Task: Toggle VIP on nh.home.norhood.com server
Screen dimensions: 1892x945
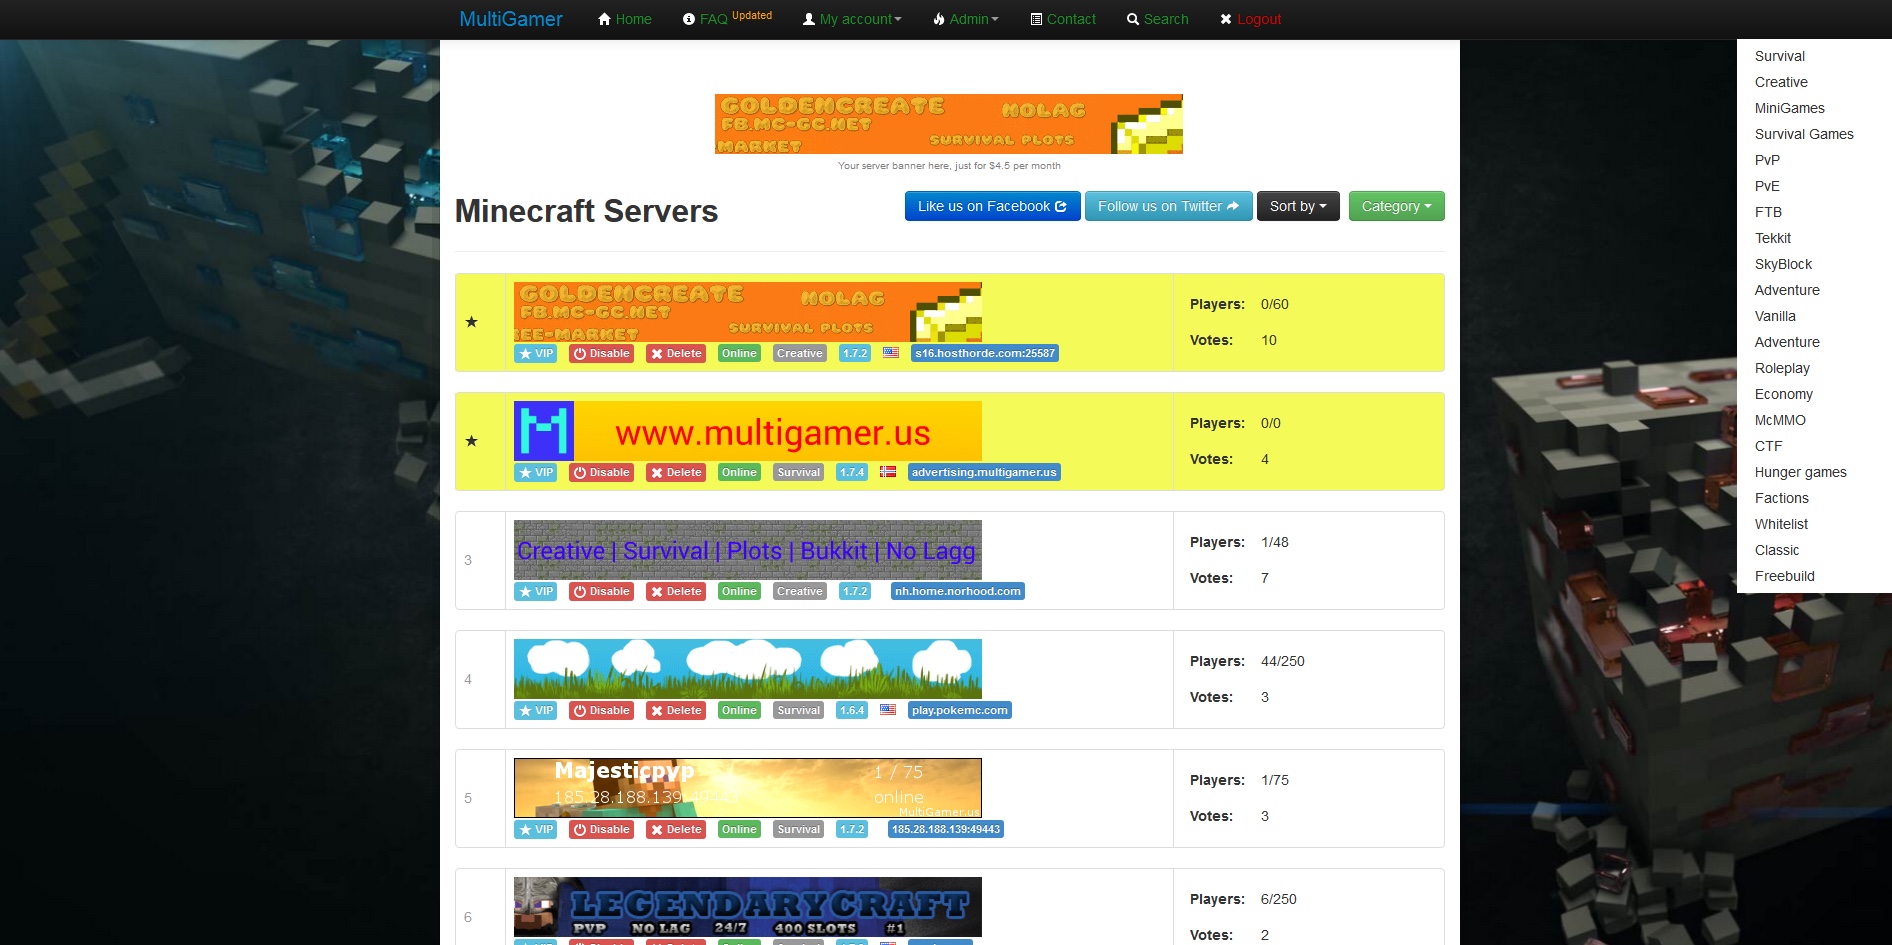Action: [536, 591]
